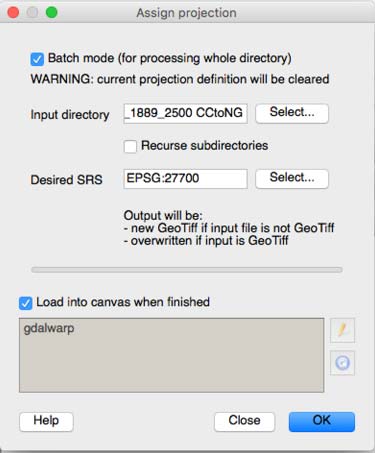
Task: Click the green zoom window button
Action: 52,13
